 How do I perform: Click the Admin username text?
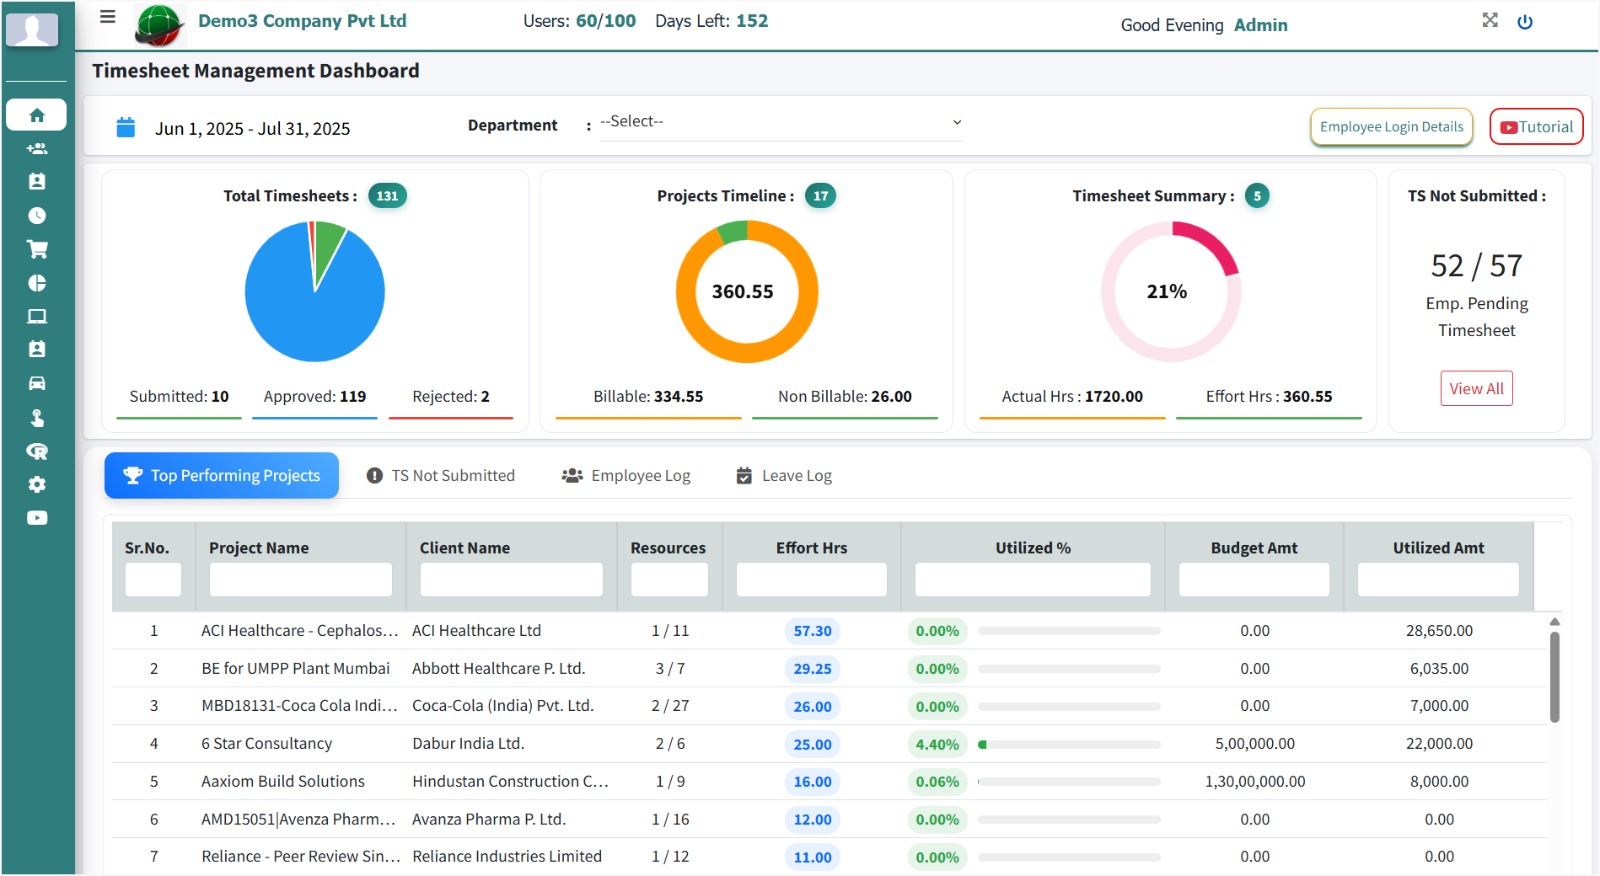tap(1261, 25)
